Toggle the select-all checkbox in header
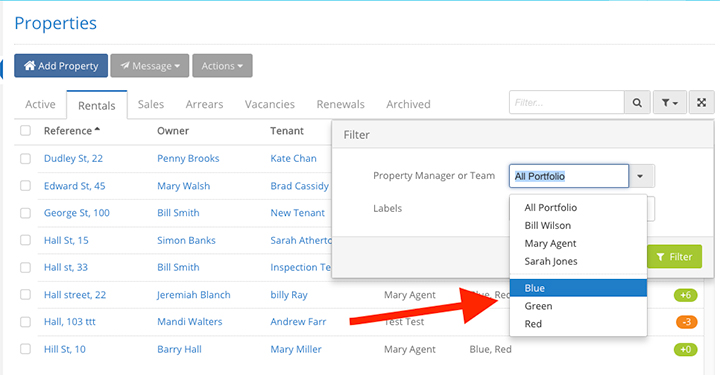This screenshot has height=375, width=720. click(x=25, y=130)
